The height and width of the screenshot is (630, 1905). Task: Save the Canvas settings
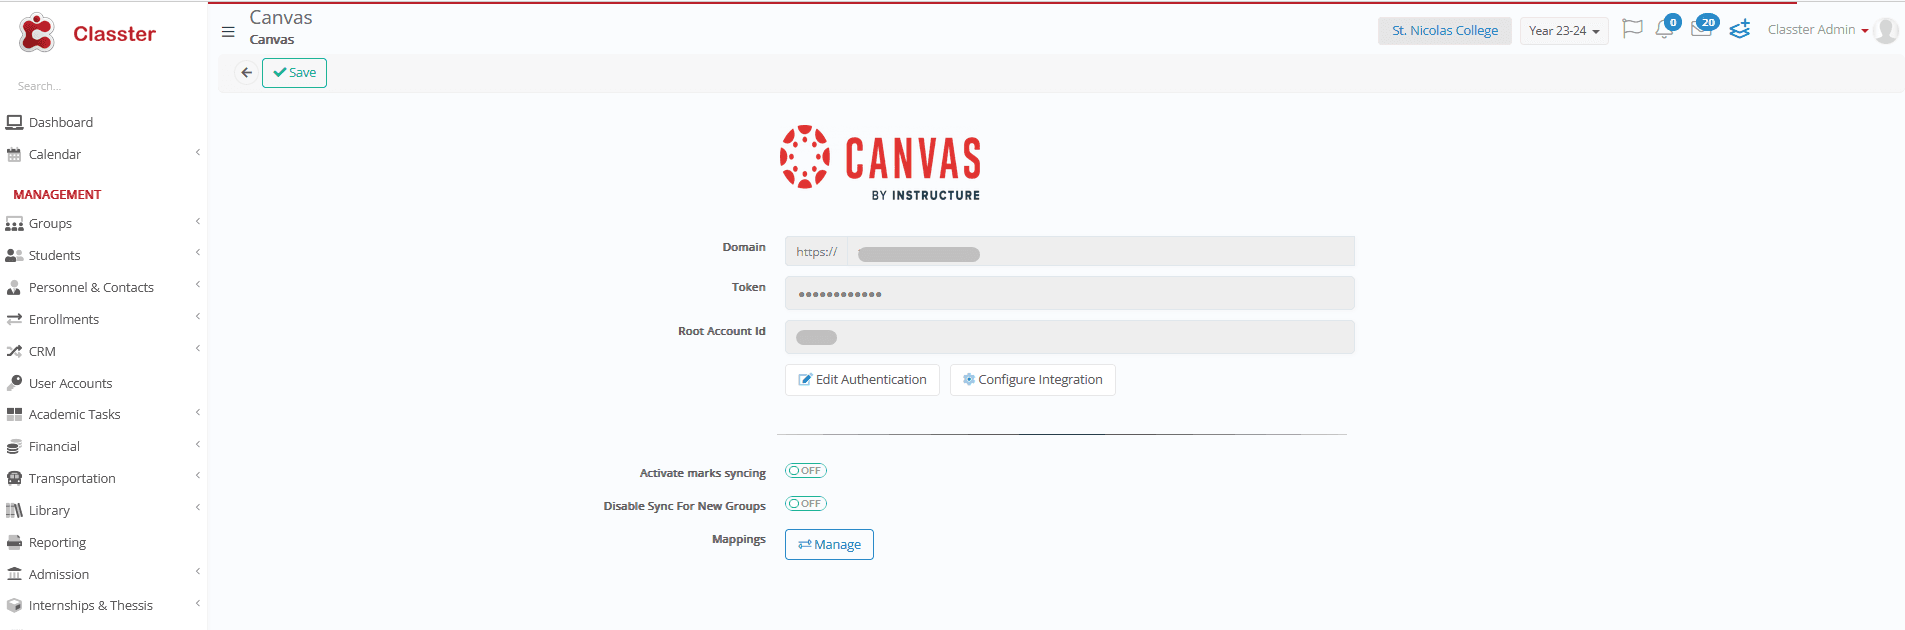click(x=294, y=73)
